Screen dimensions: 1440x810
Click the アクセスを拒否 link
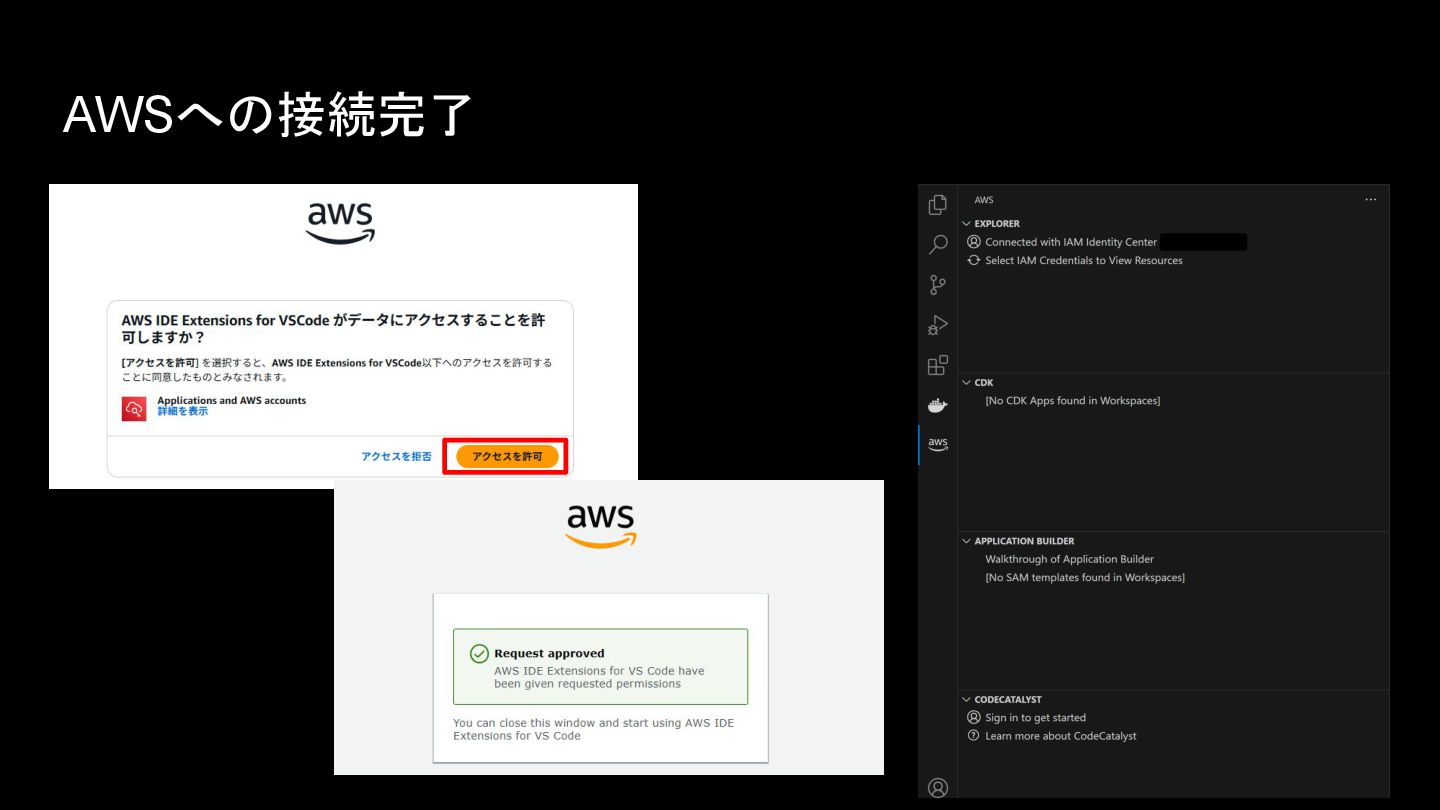click(396, 456)
